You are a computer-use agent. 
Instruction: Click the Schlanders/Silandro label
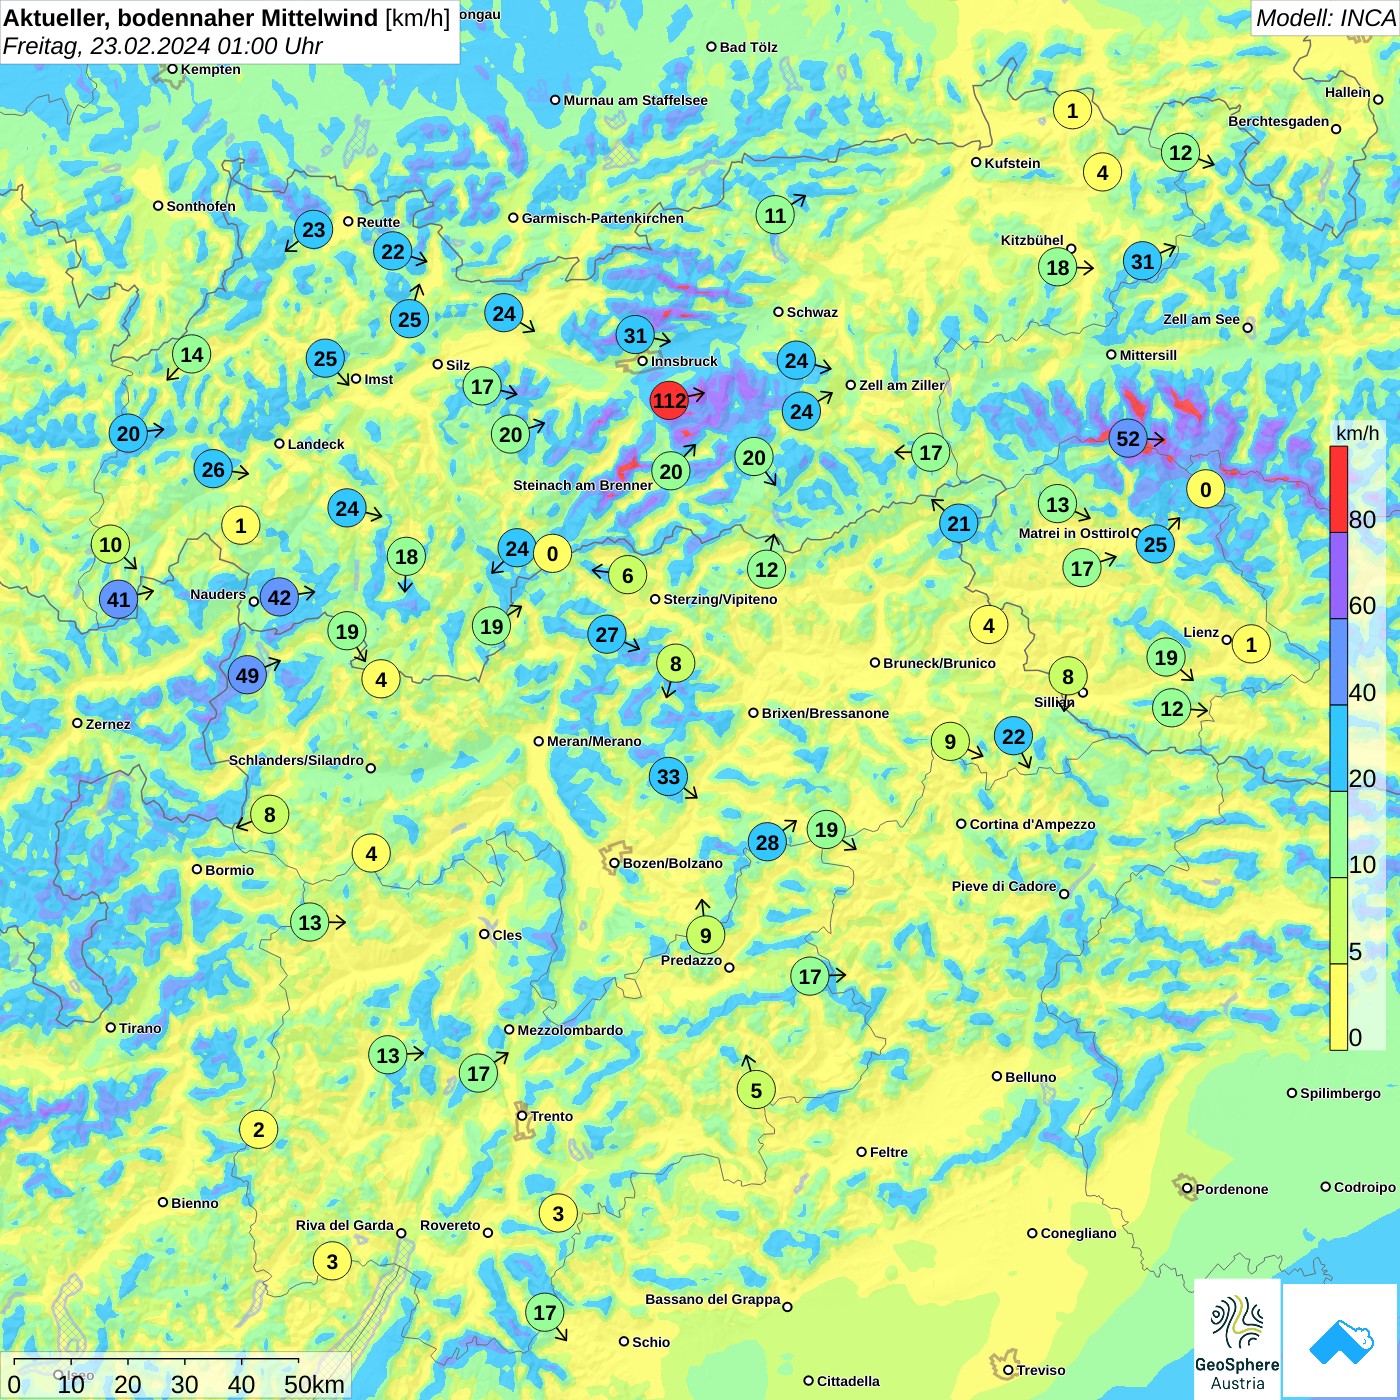pyautogui.click(x=296, y=760)
